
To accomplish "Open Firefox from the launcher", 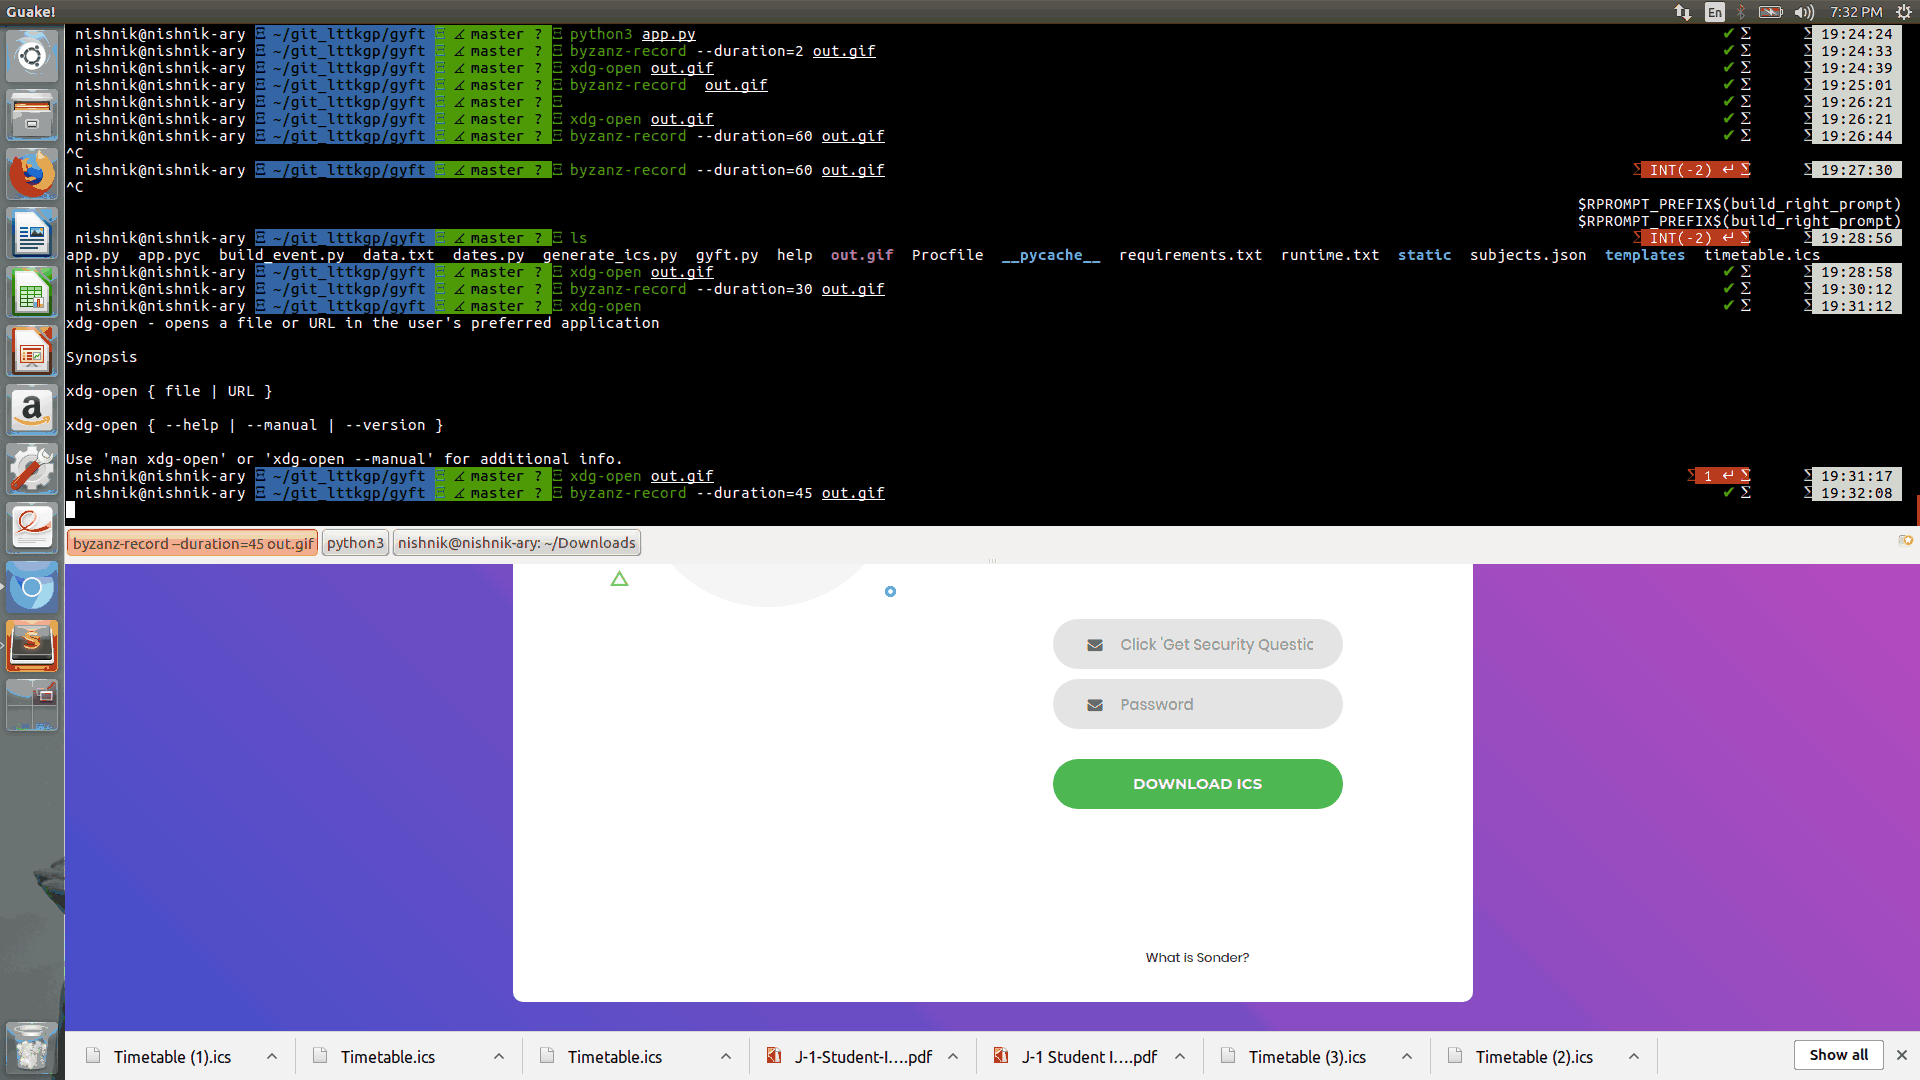I will (32, 175).
